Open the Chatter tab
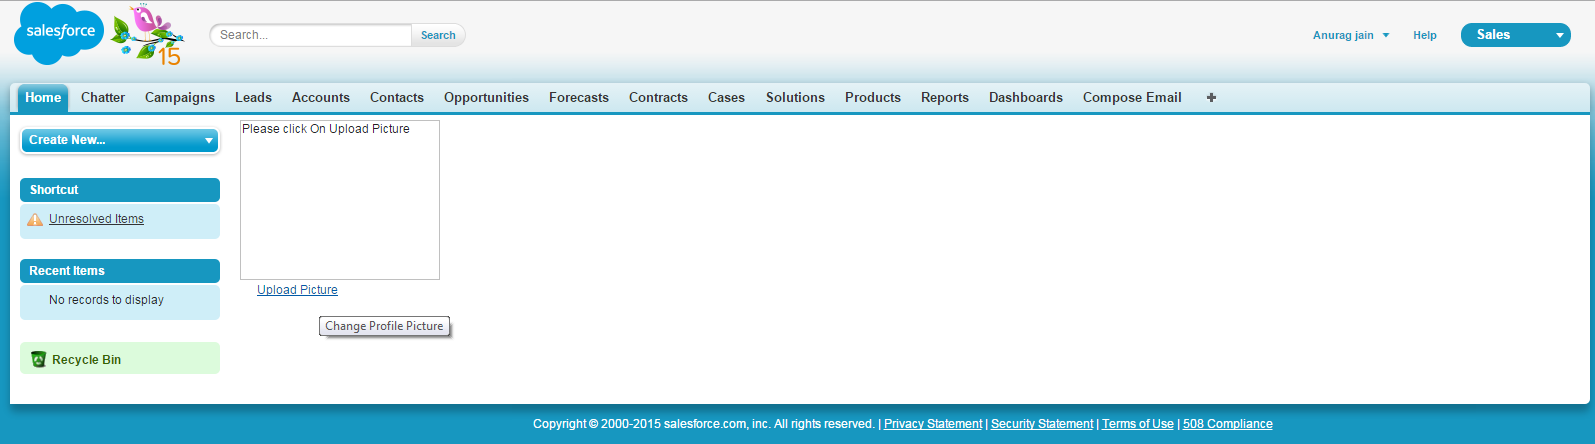This screenshot has width=1595, height=444. tap(103, 97)
